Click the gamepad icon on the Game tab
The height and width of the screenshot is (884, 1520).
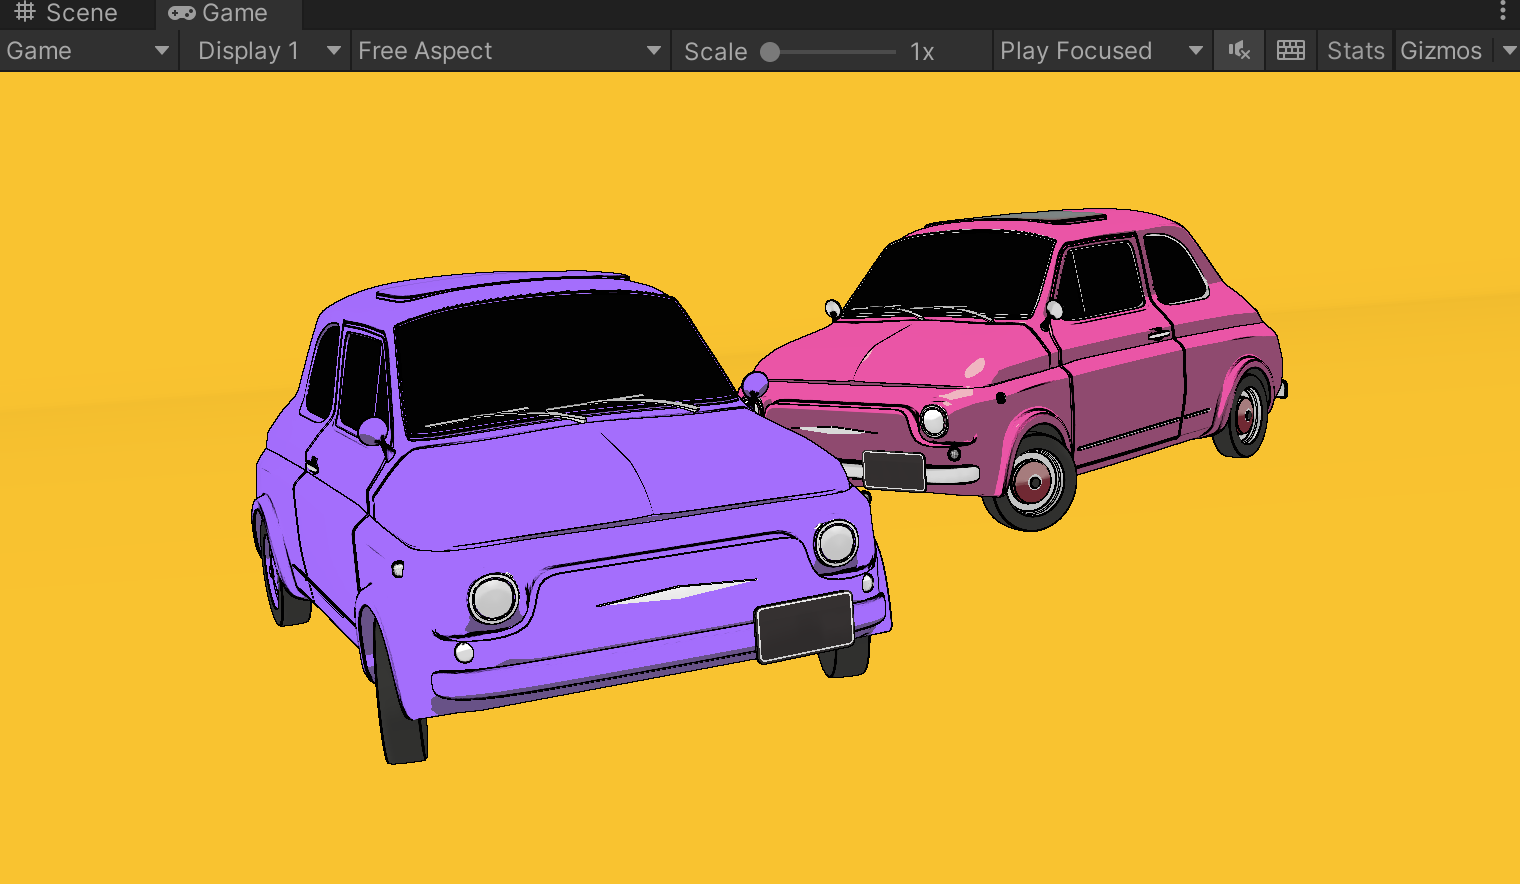click(x=182, y=13)
